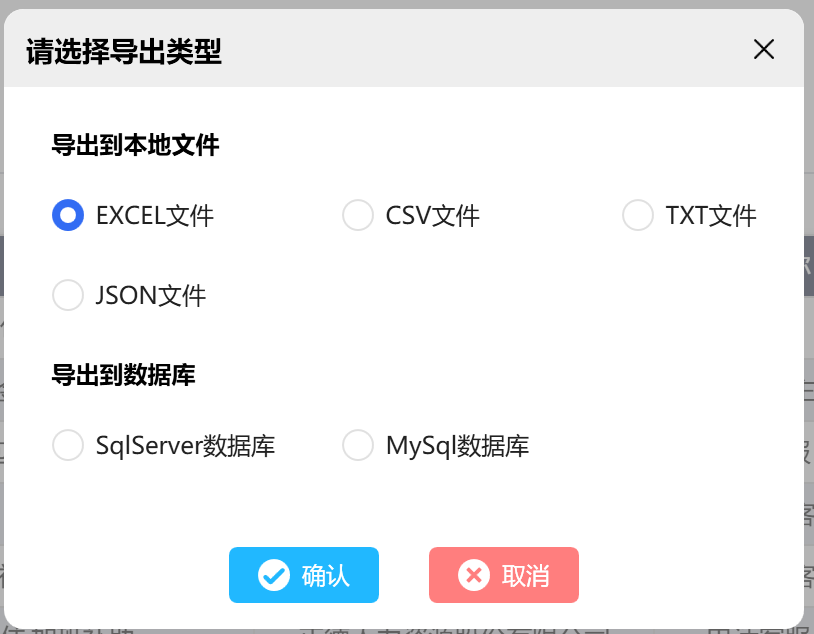The height and width of the screenshot is (634, 814).
Task: Click the MySql数据库 text label
Action: 457,446
